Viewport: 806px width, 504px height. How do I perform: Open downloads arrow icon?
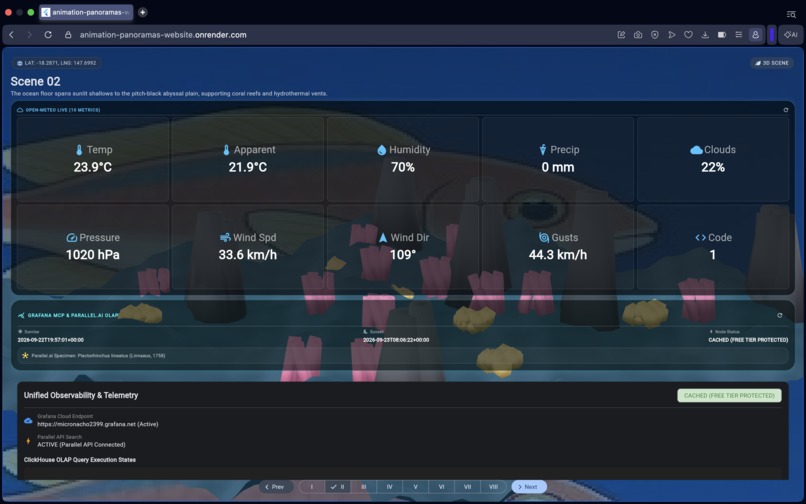[705, 35]
